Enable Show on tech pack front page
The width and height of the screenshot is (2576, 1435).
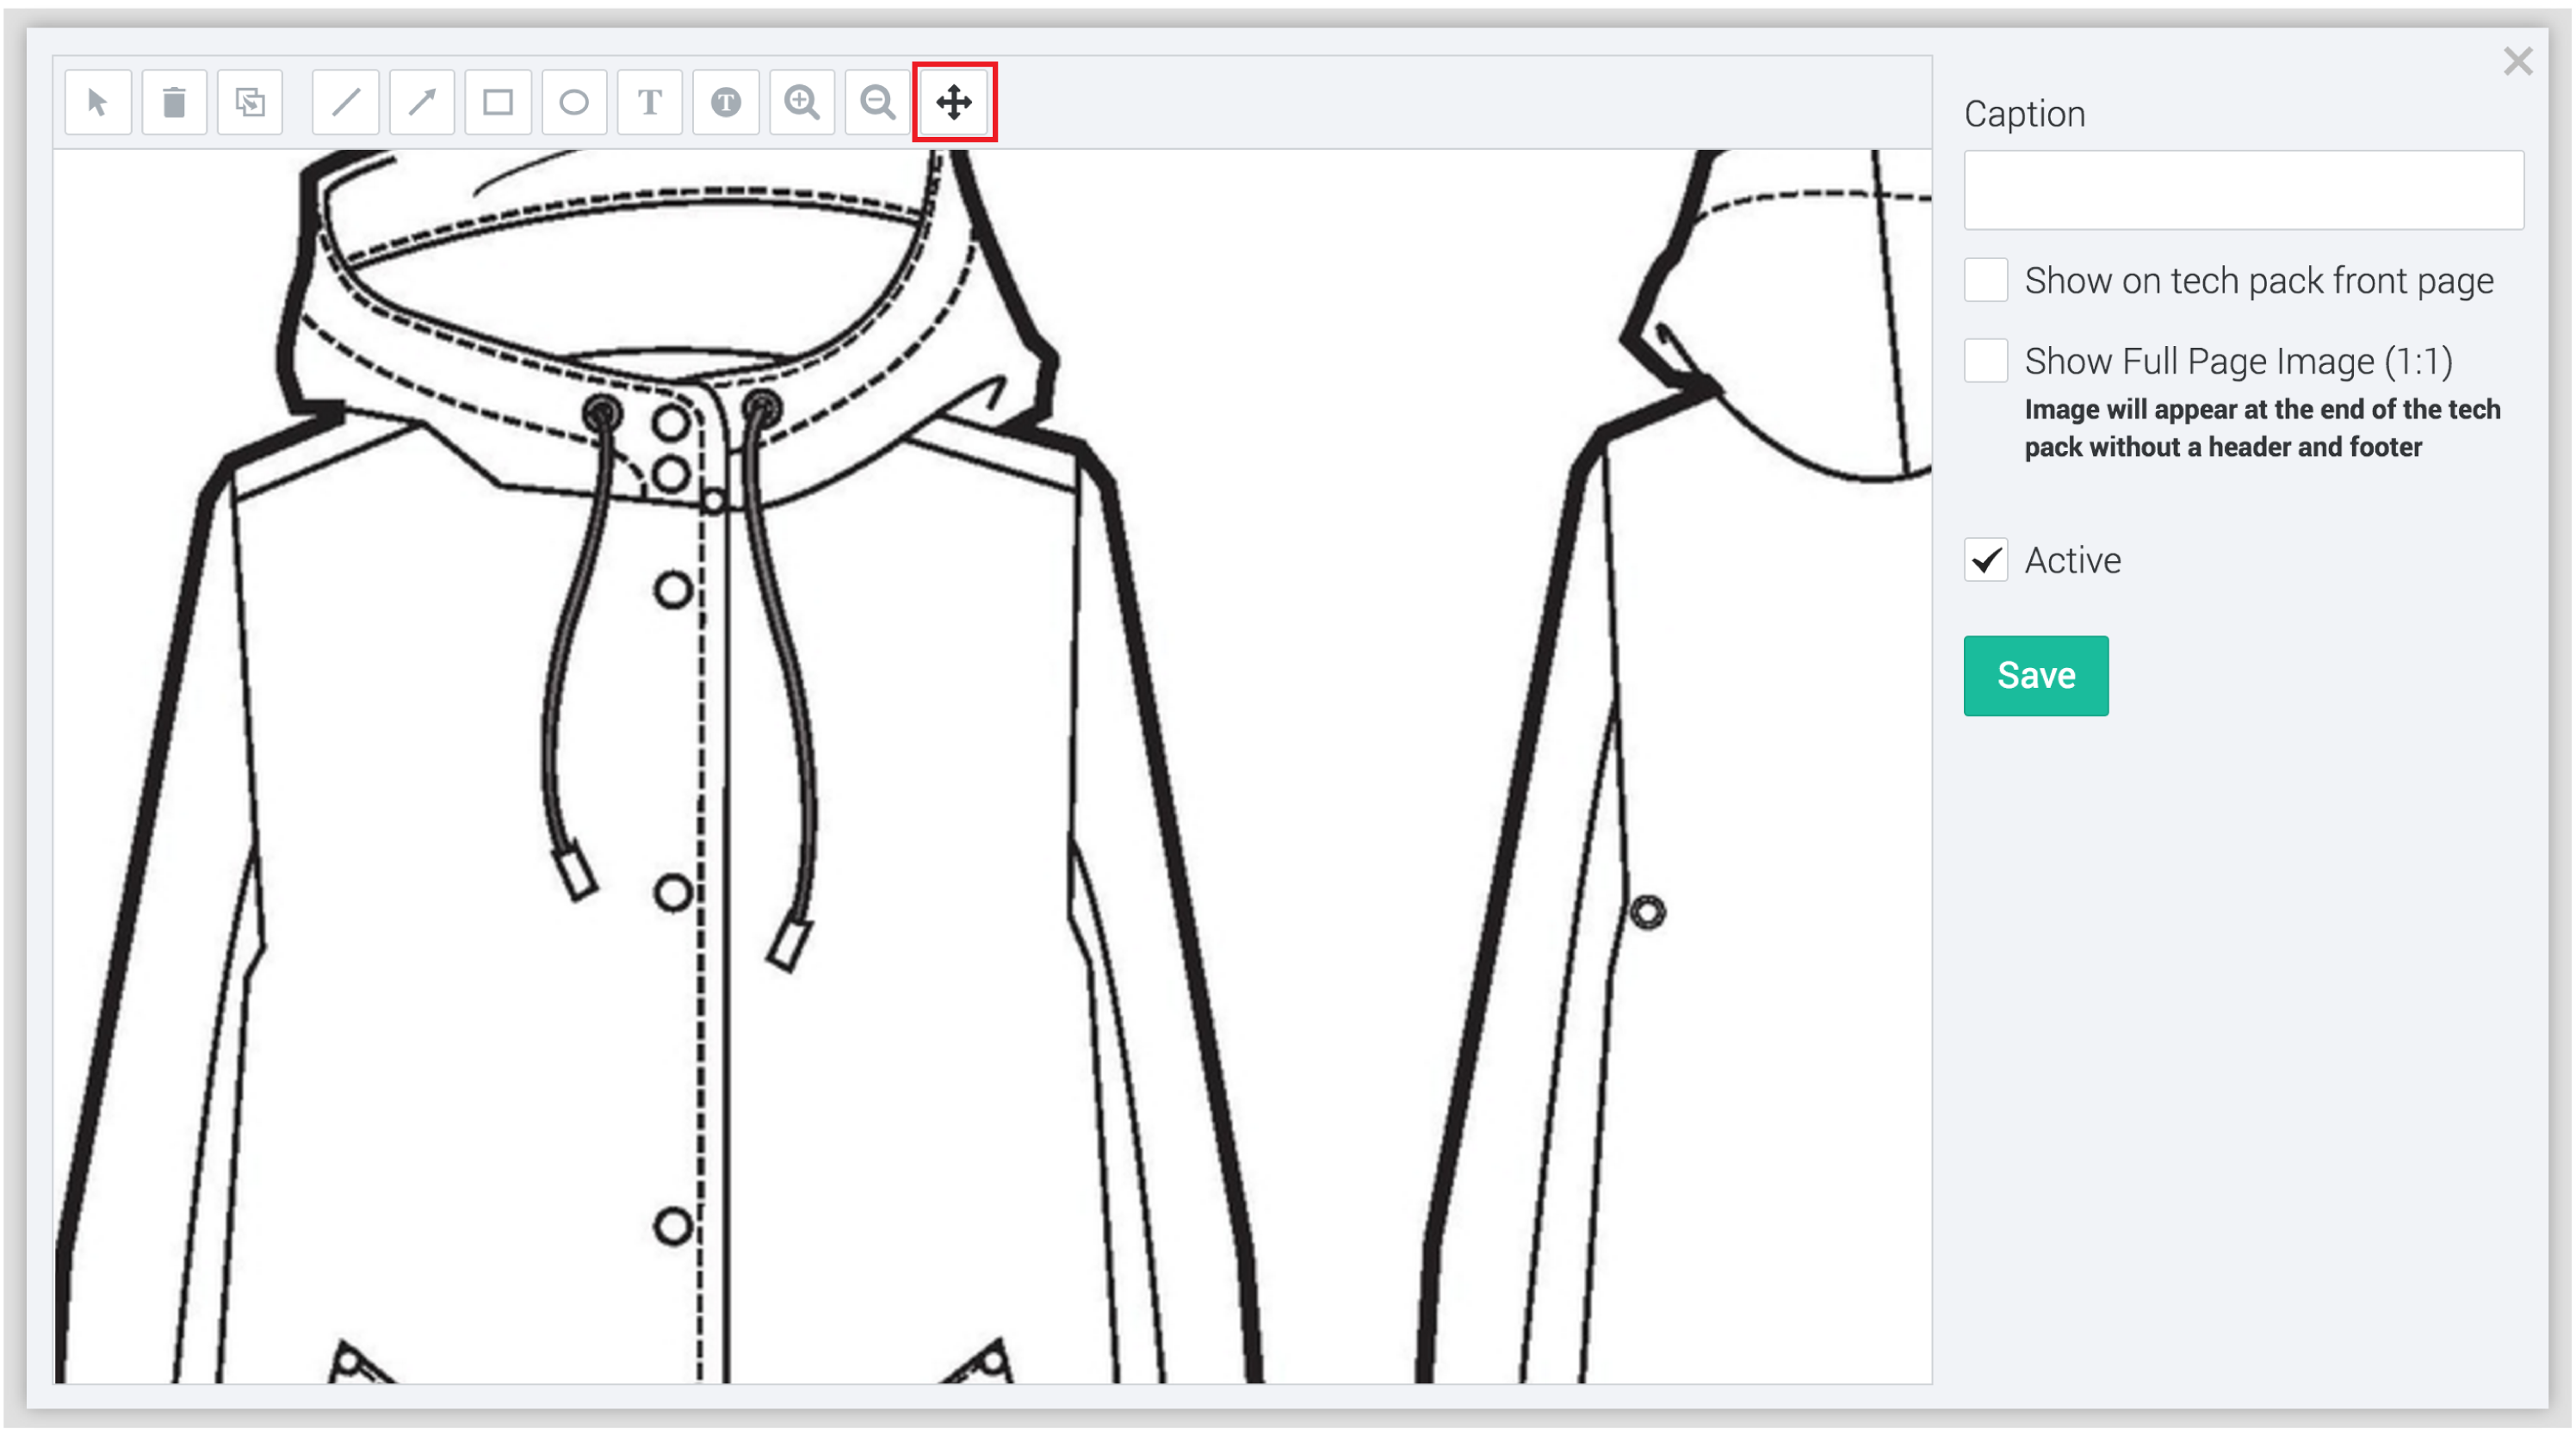pyautogui.click(x=1986, y=280)
